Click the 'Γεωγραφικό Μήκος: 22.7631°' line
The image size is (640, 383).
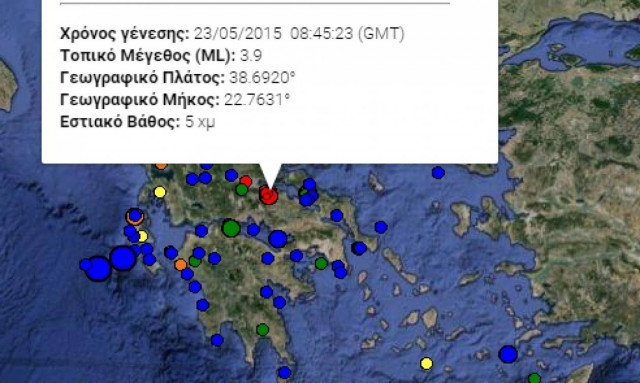(175, 99)
